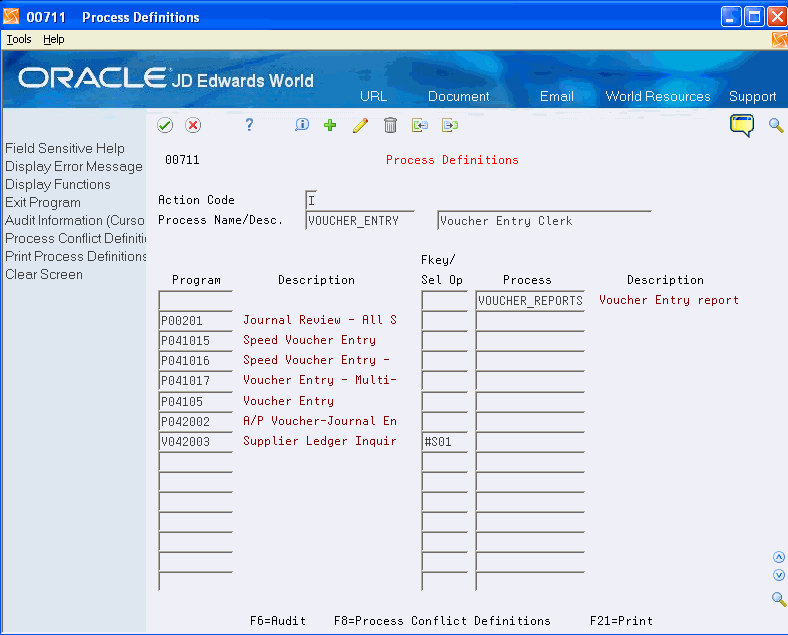Select Print Process Definitions in sidebar
Viewport: 788px width, 635px height.
tap(75, 256)
